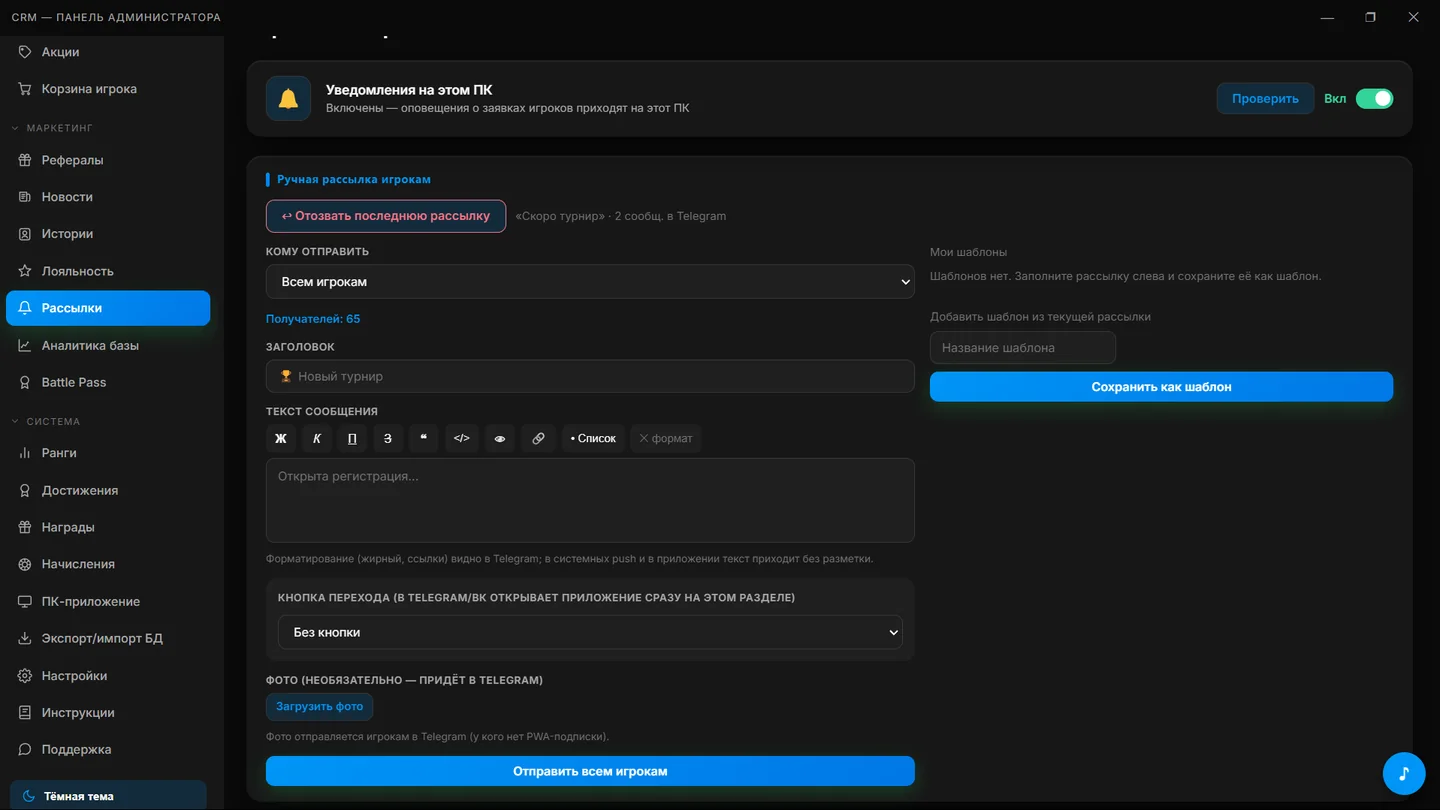
Task: Click the gift icon beside Рефералы
Action: coord(25,160)
